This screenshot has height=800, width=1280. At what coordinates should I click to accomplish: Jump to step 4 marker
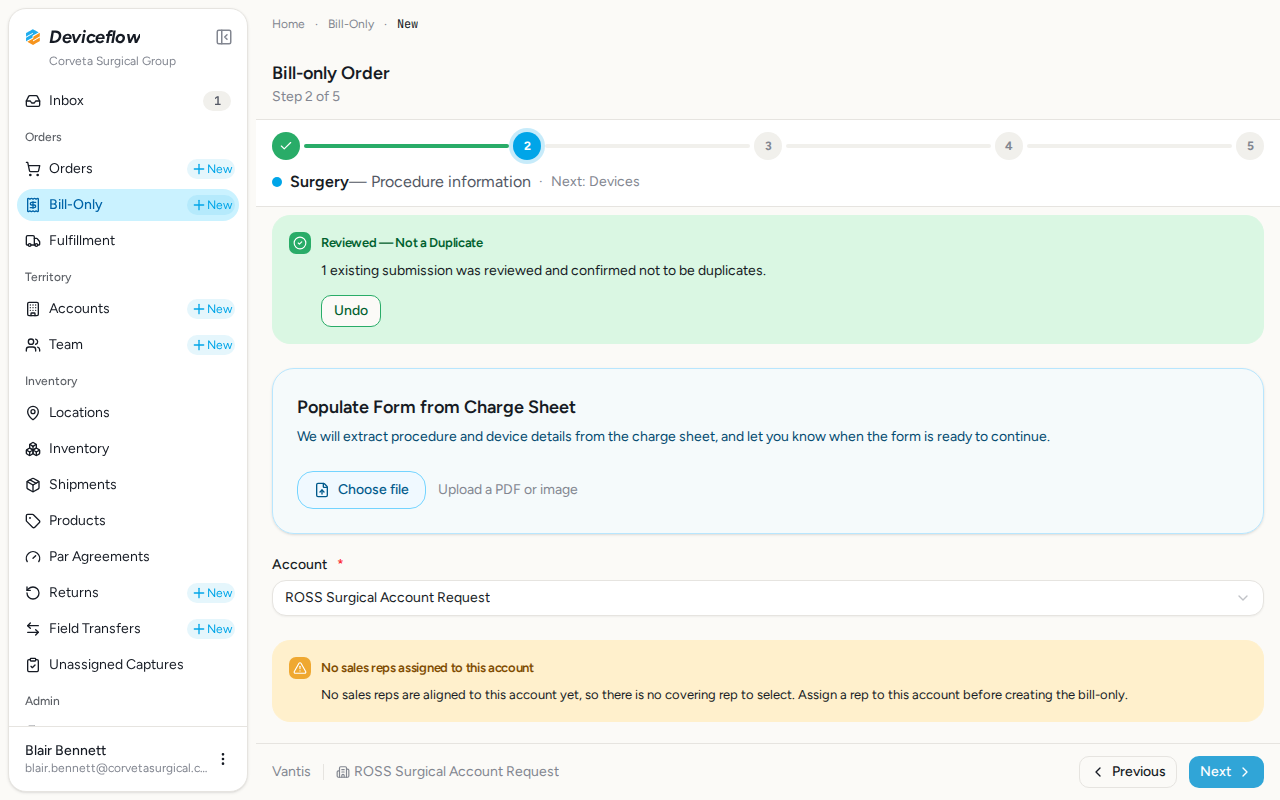(1008, 146)
